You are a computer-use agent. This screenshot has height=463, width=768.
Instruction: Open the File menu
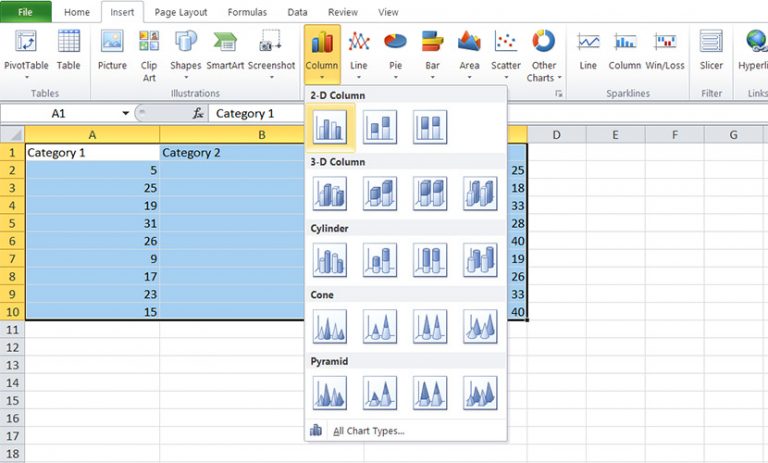(26, 12)
